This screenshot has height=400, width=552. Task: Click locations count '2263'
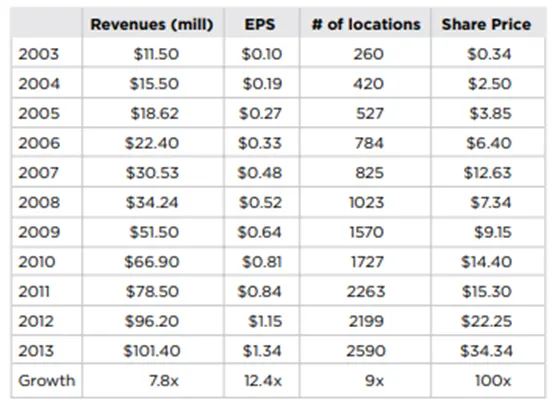[x=366, y=292]
